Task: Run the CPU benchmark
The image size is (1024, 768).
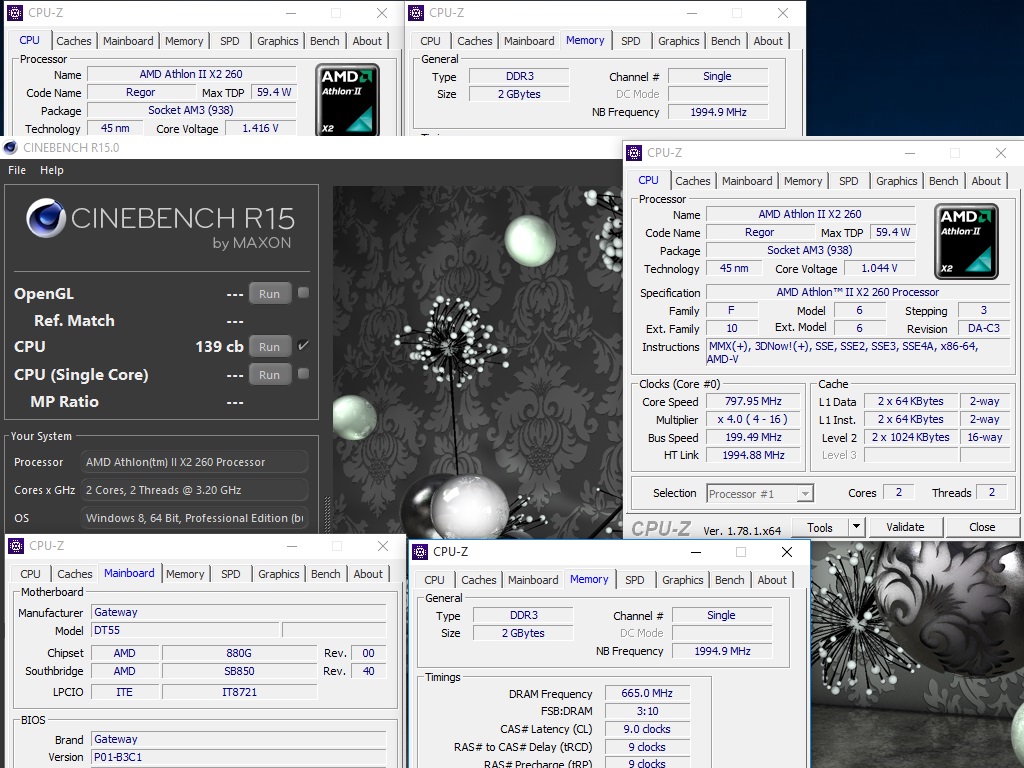Action: point(269,347)
